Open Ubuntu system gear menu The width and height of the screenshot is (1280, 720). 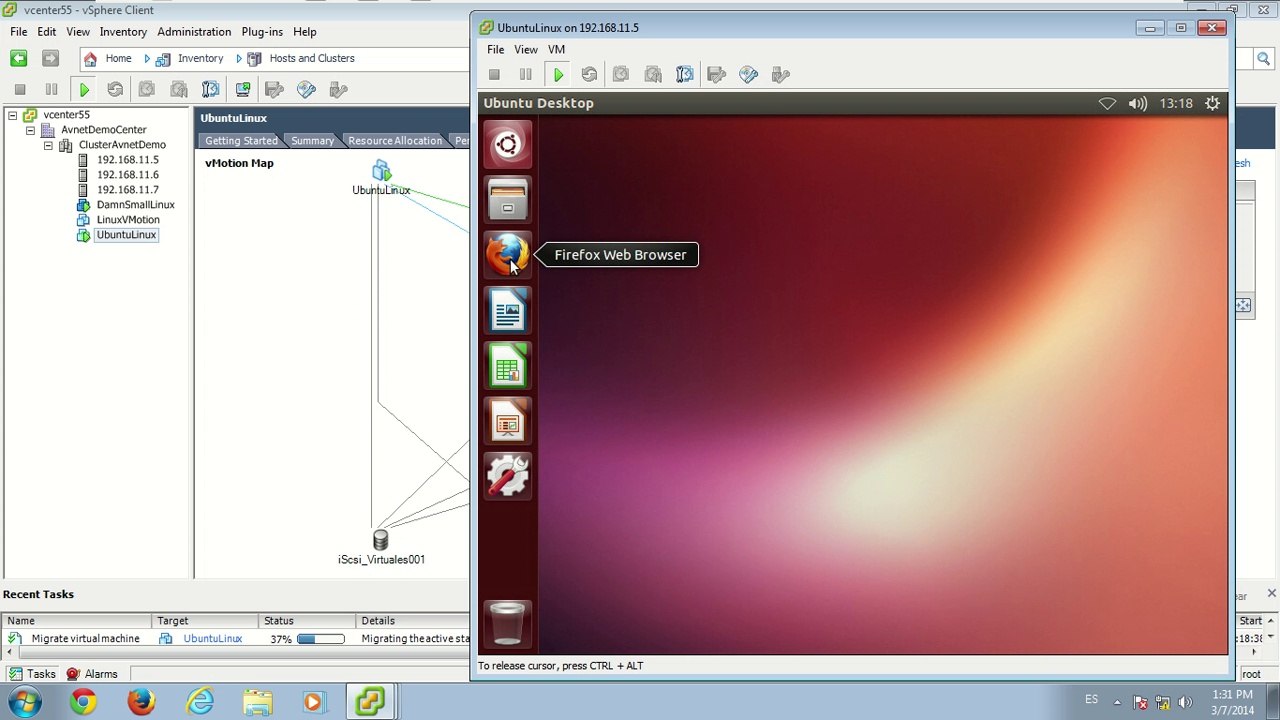(x=1212, y=103)
